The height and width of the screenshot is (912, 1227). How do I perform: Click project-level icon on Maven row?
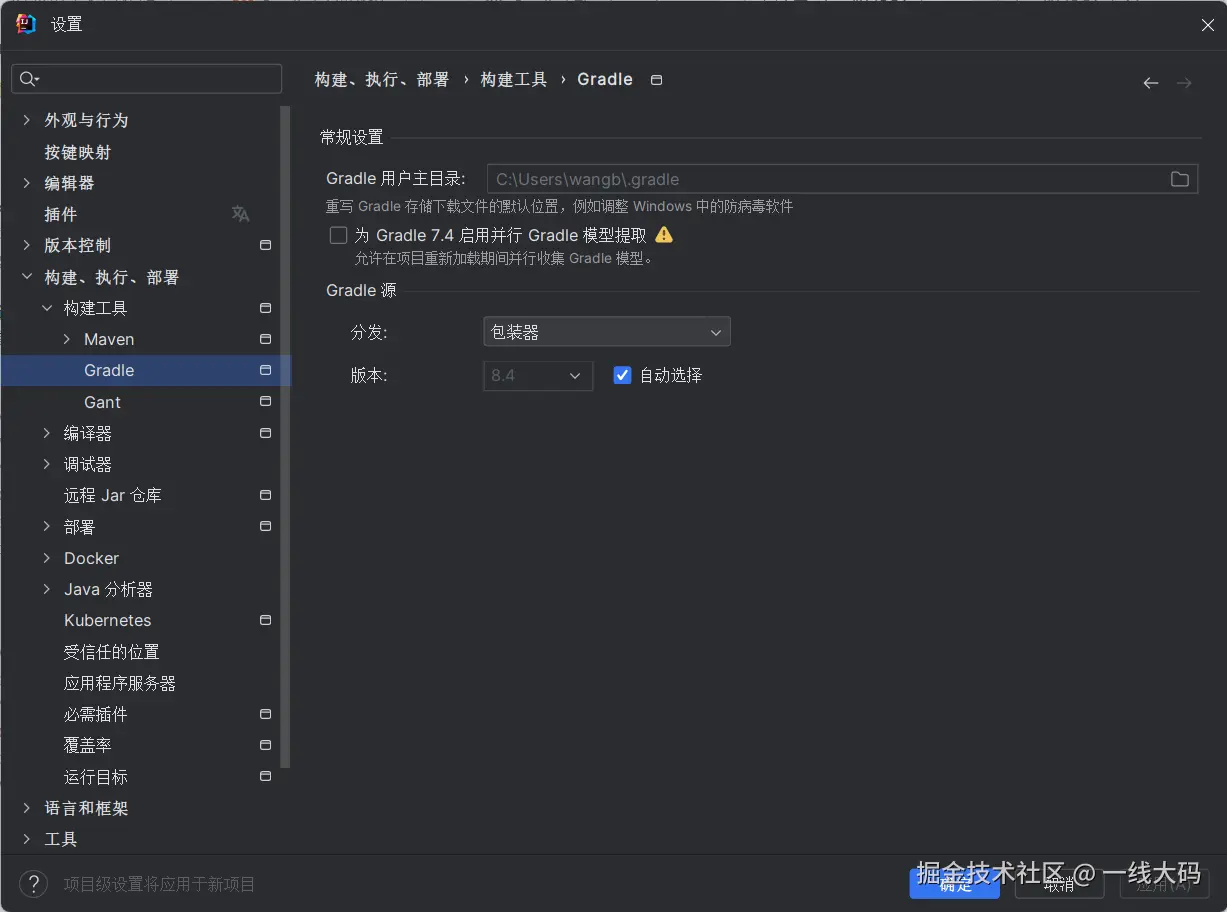click(x=265, y=339)
